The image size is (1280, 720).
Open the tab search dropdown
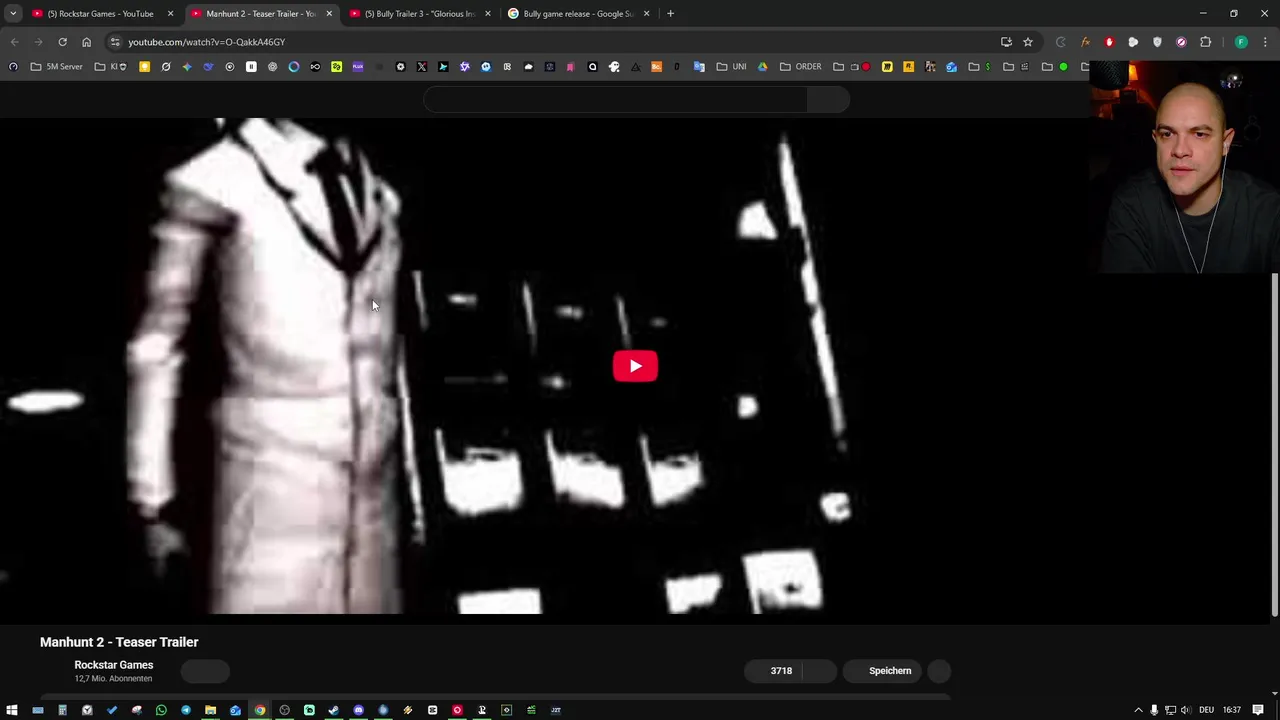(13, 14)
